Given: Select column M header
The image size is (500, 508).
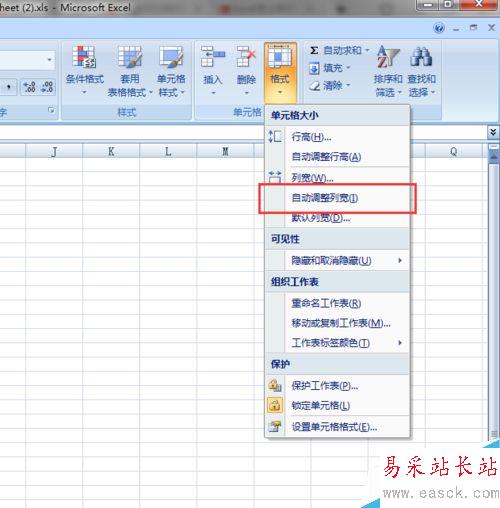Looking at the screenshot, I should tap(225, 151).
